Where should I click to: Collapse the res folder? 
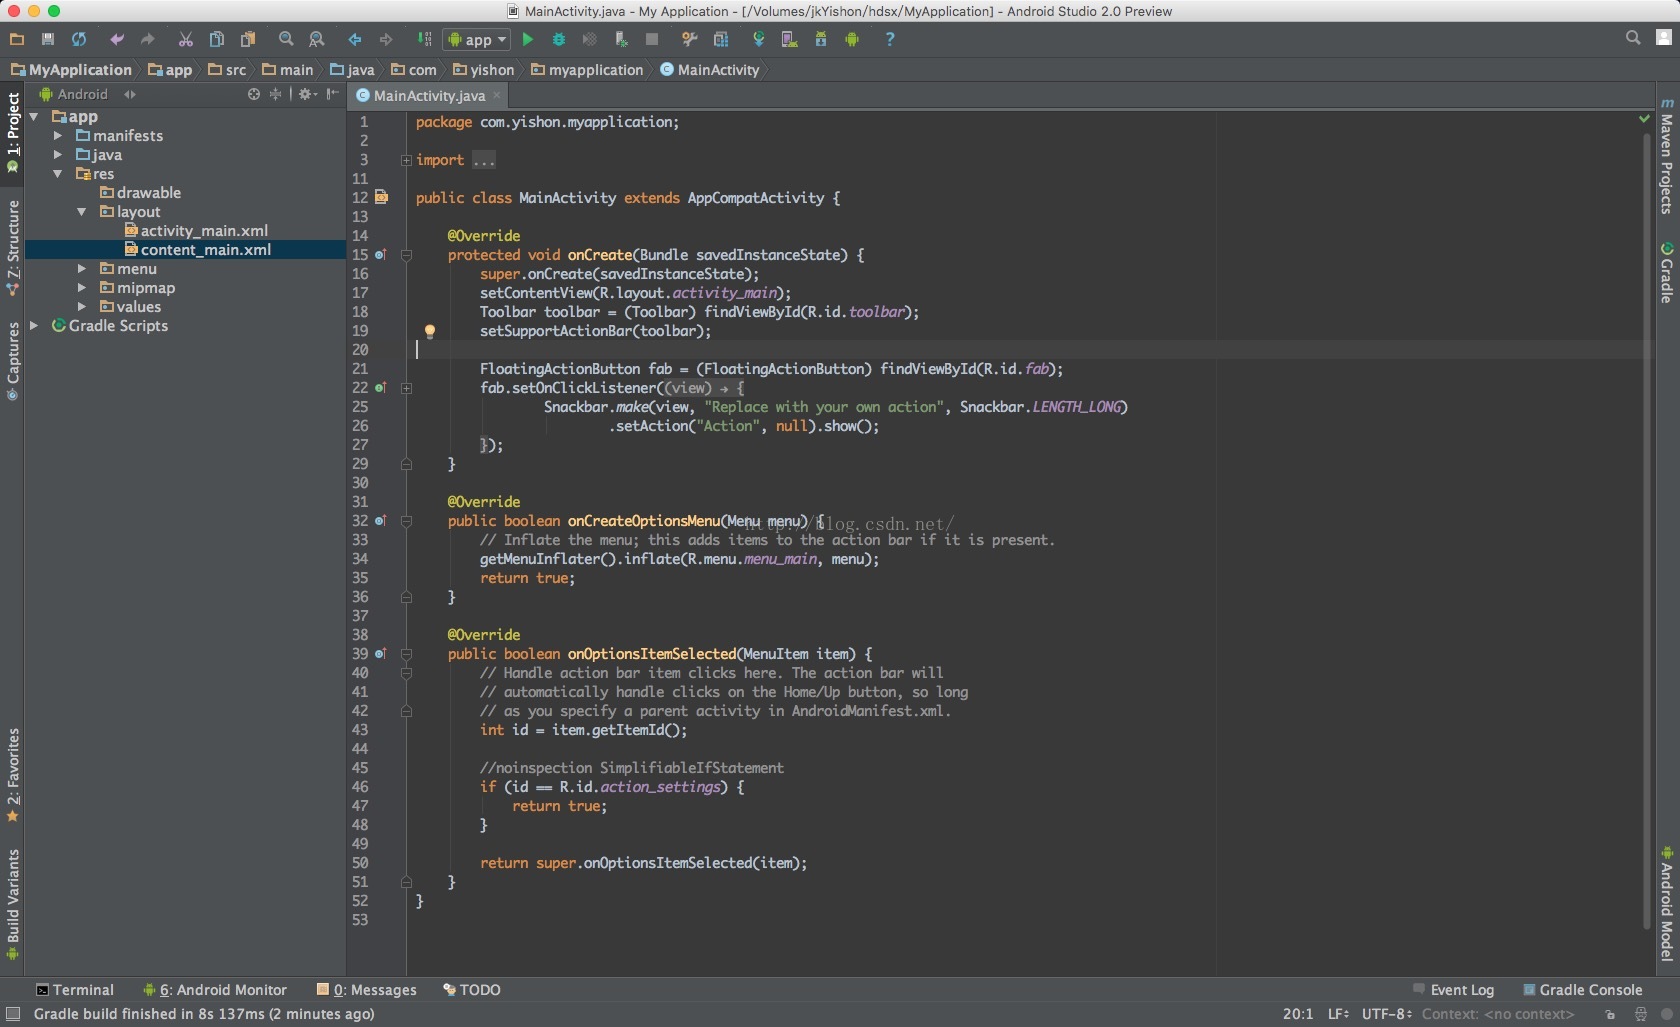[58, 174]
